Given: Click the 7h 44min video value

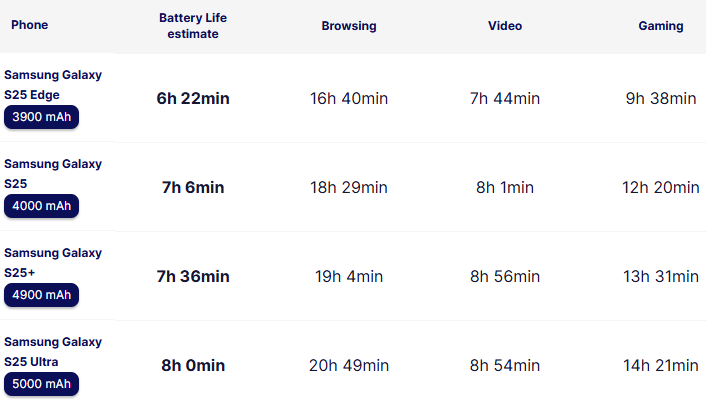Looking at the screenshot, I should pyautogui.click(x=505, y=98).
